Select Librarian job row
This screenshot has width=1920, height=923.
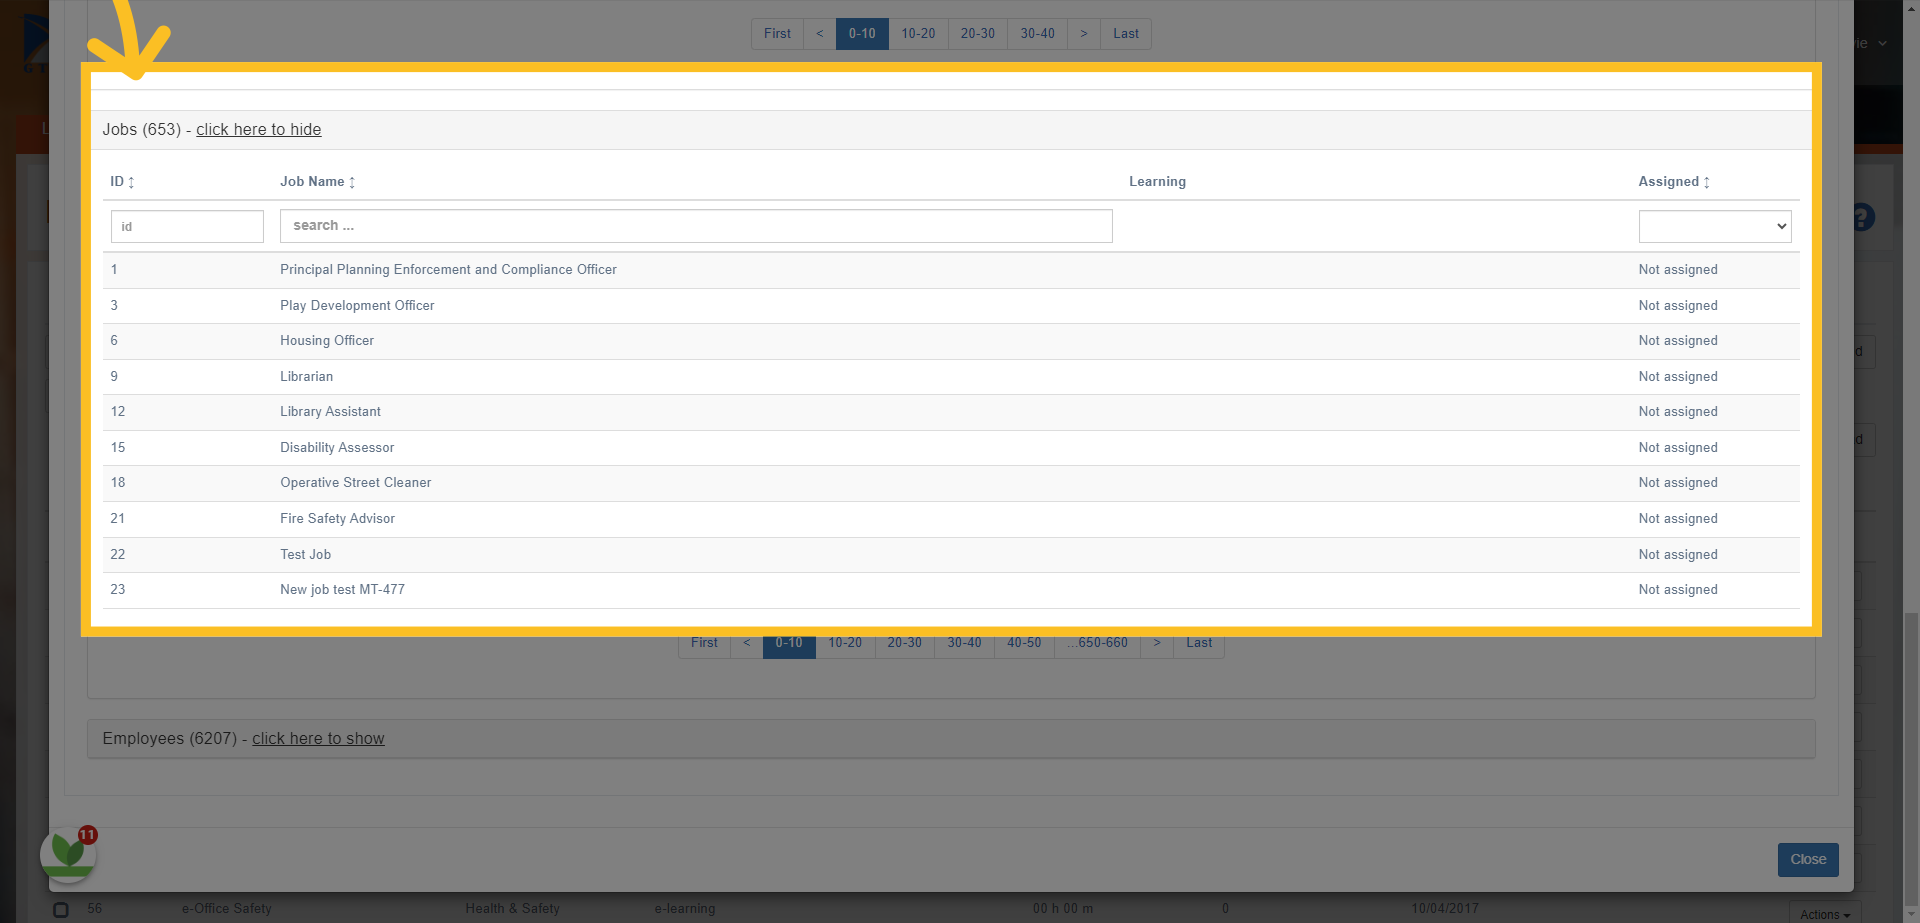(x=951, y=377)
